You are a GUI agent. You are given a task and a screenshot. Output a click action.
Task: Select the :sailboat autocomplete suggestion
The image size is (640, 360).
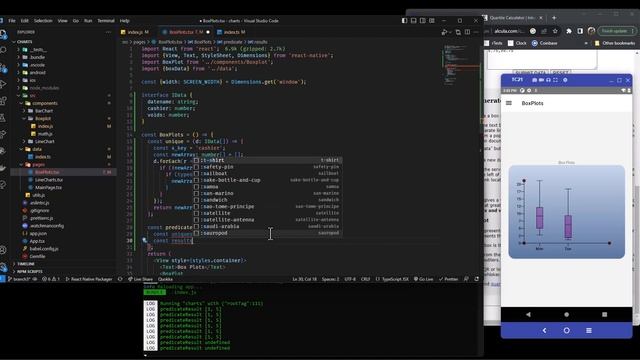pos(267,173)
